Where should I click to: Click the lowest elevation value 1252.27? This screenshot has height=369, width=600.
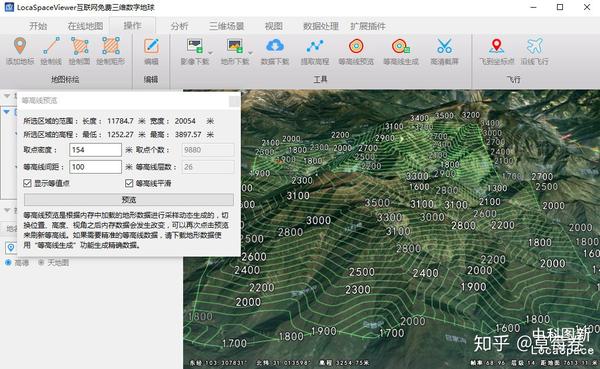120,135
